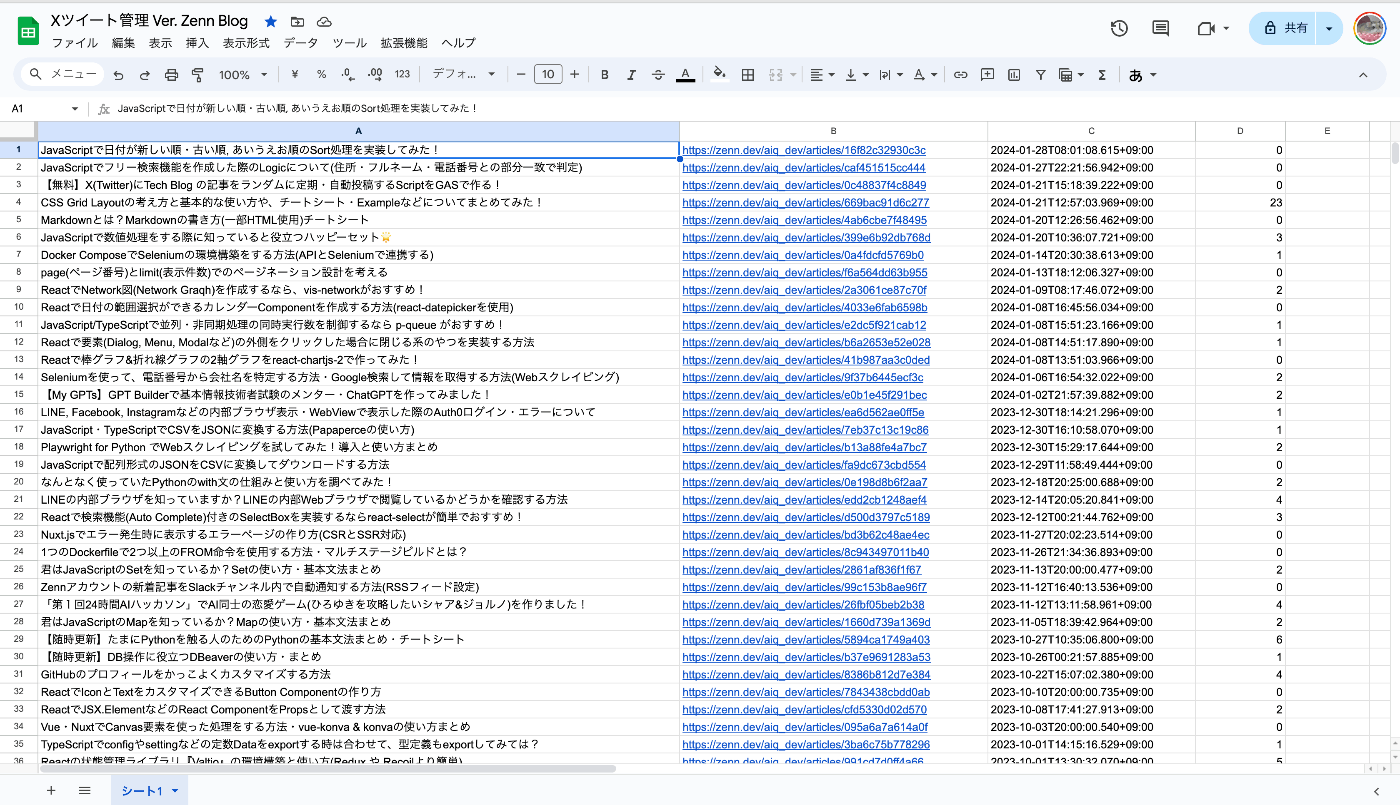
Task: Open the share options dropdown arrow
Action: tap(1329, 28)
